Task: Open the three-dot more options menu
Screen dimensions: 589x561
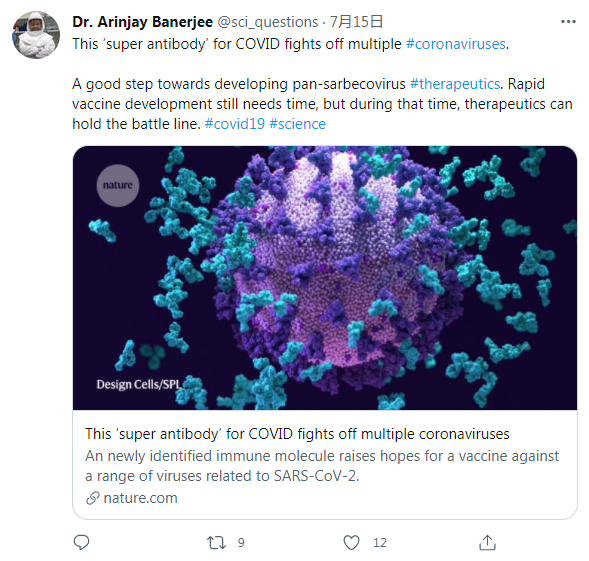Action: point(568,22)
